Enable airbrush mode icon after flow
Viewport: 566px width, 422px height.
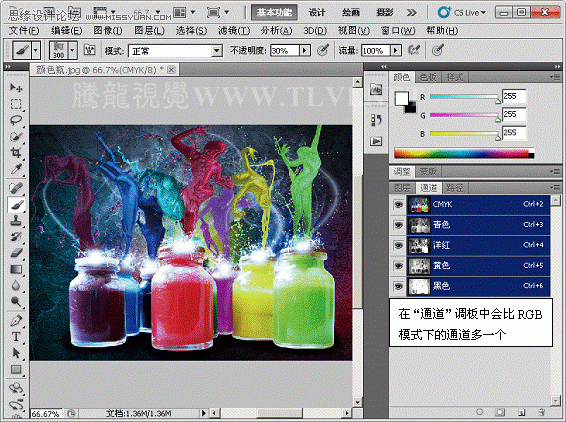(414, 50)
